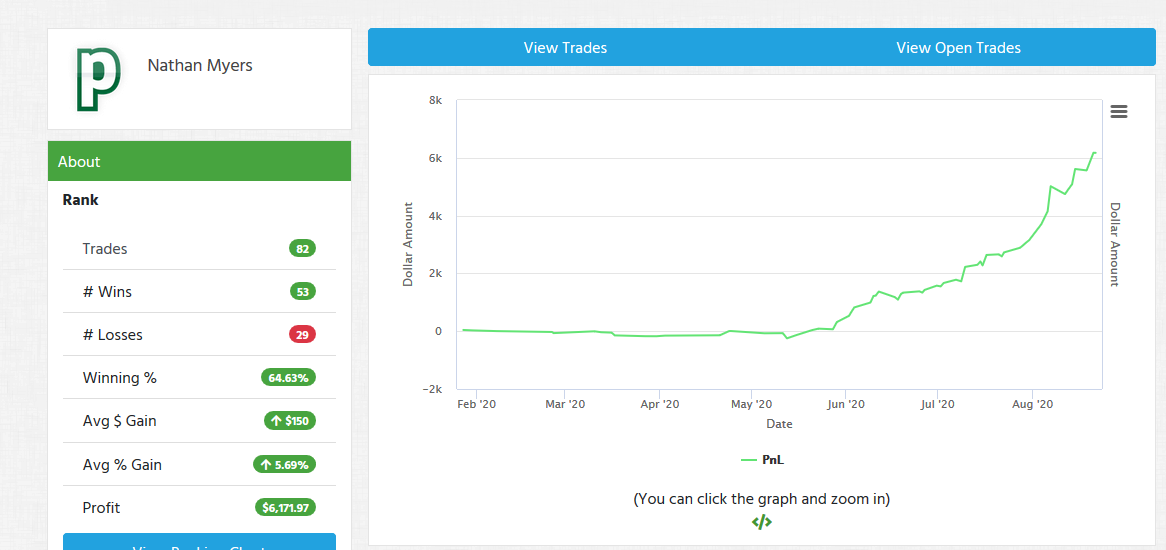Click the Rank heading in About panel
Viewport: 1166px width, 550px height.
pyautogui.click(x=81, y=200)
